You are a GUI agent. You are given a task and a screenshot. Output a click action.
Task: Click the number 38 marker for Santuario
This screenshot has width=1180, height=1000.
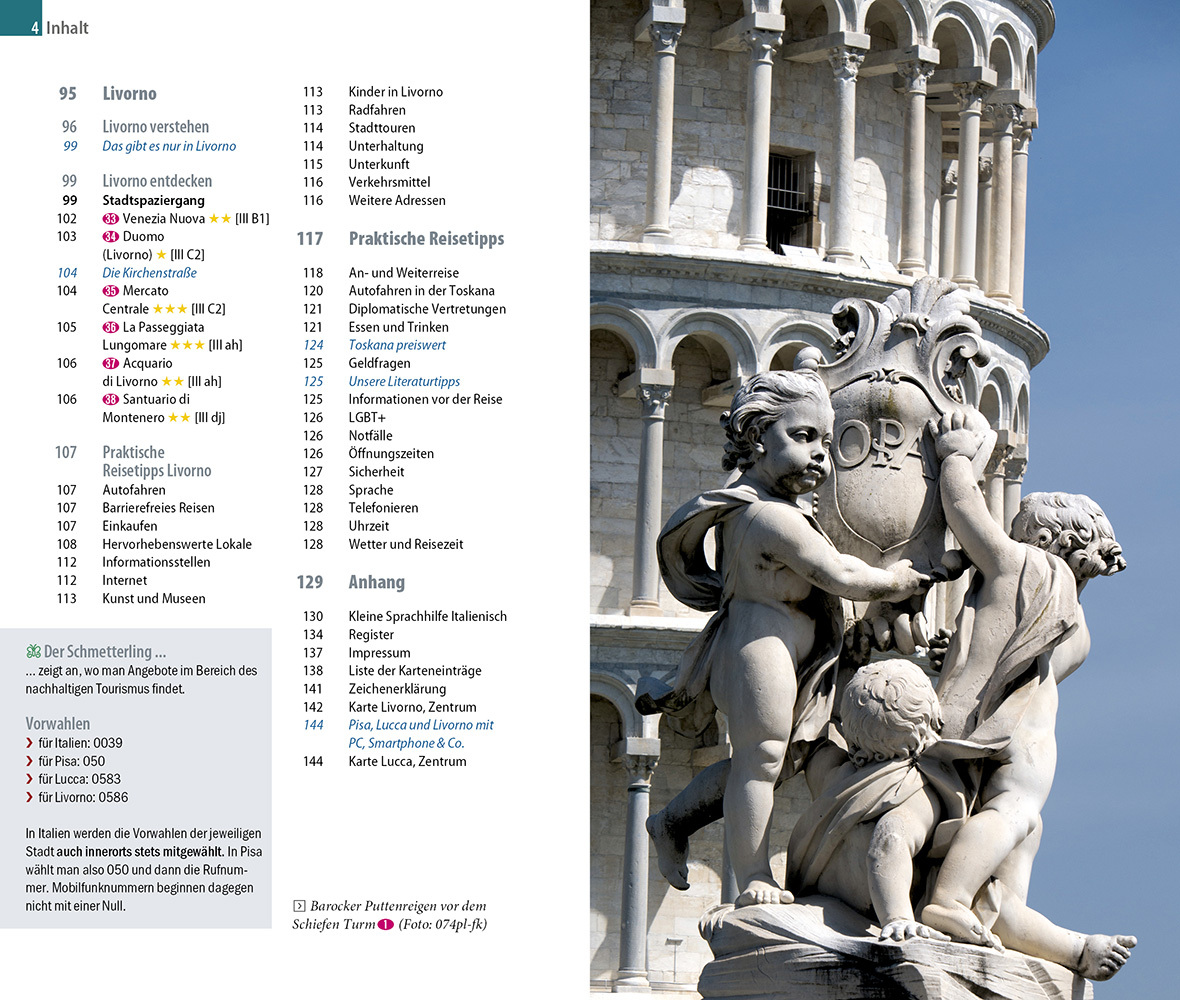[x=111, y=400]
